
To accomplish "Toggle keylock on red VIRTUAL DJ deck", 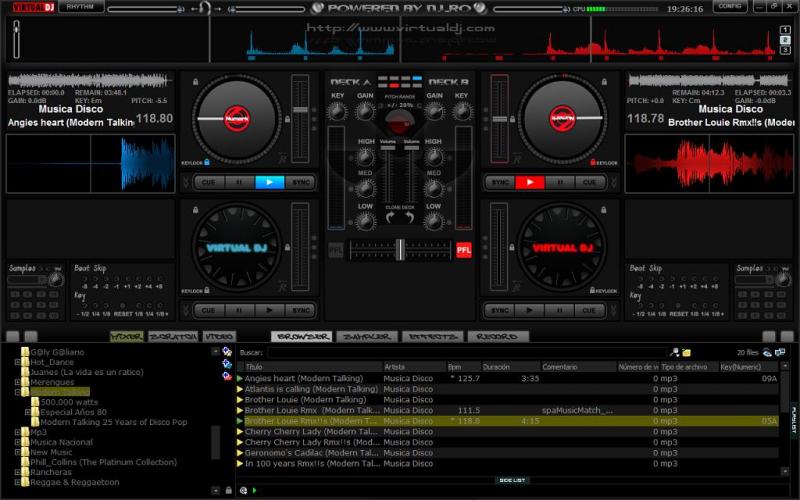I will tap(593, 290).
